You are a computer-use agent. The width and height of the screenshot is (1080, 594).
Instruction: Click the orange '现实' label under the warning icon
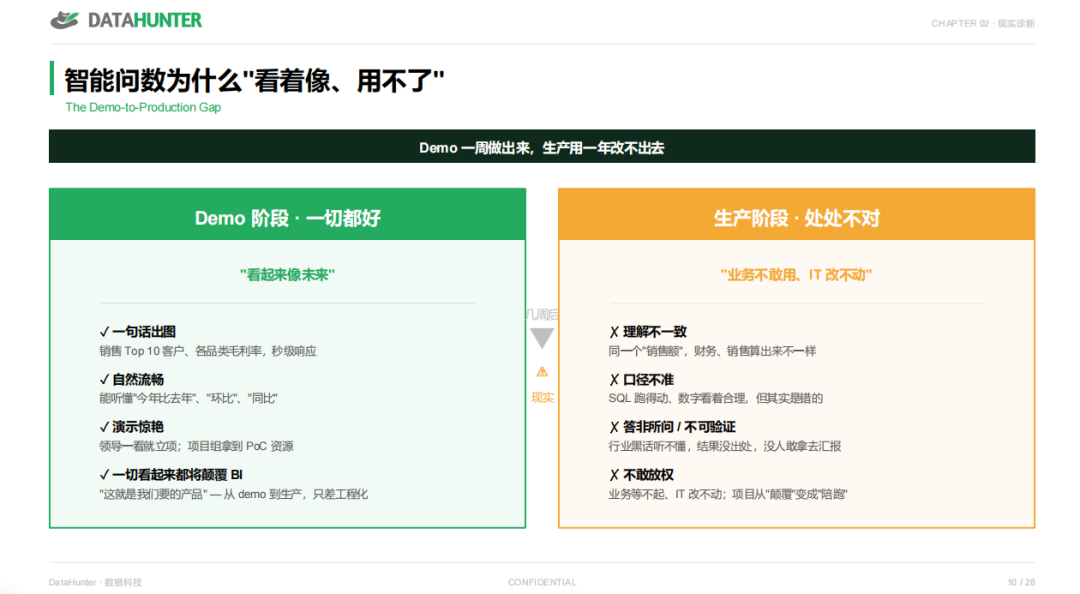542,398
